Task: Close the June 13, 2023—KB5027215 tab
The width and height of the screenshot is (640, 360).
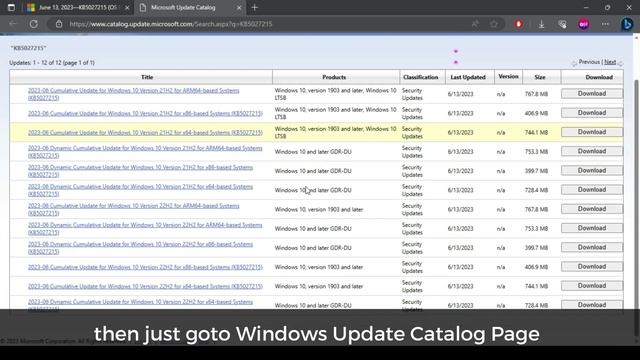Action: click(x=127, y=8)
